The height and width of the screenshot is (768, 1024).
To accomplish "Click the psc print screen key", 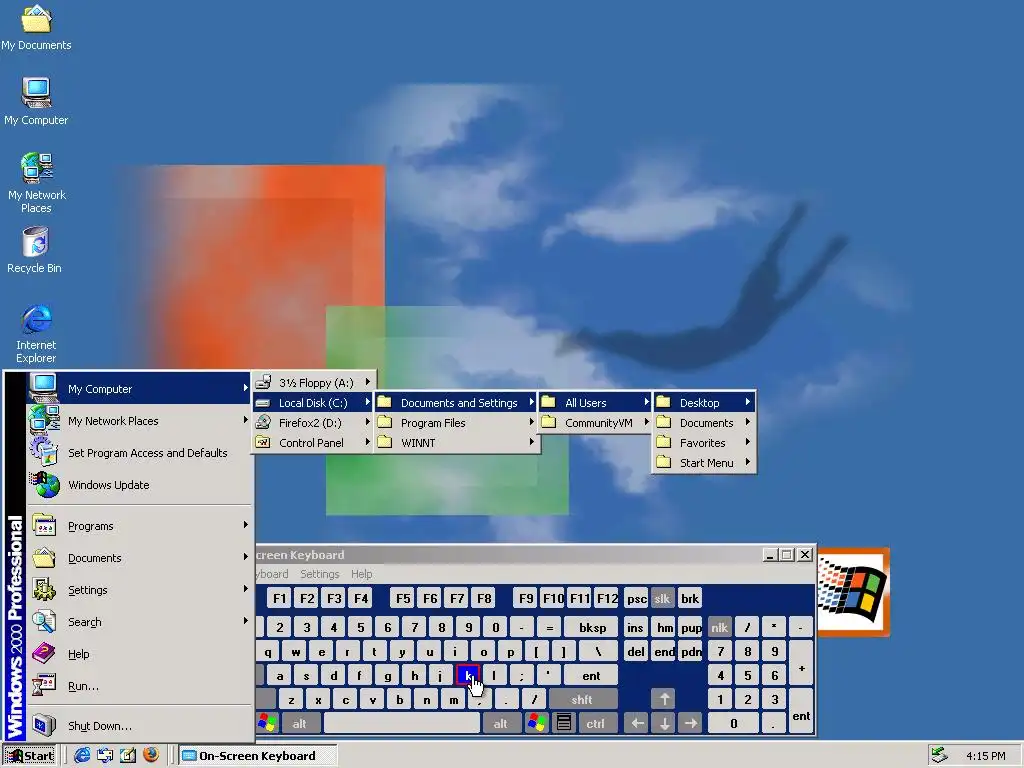I will tap(636, 598).
